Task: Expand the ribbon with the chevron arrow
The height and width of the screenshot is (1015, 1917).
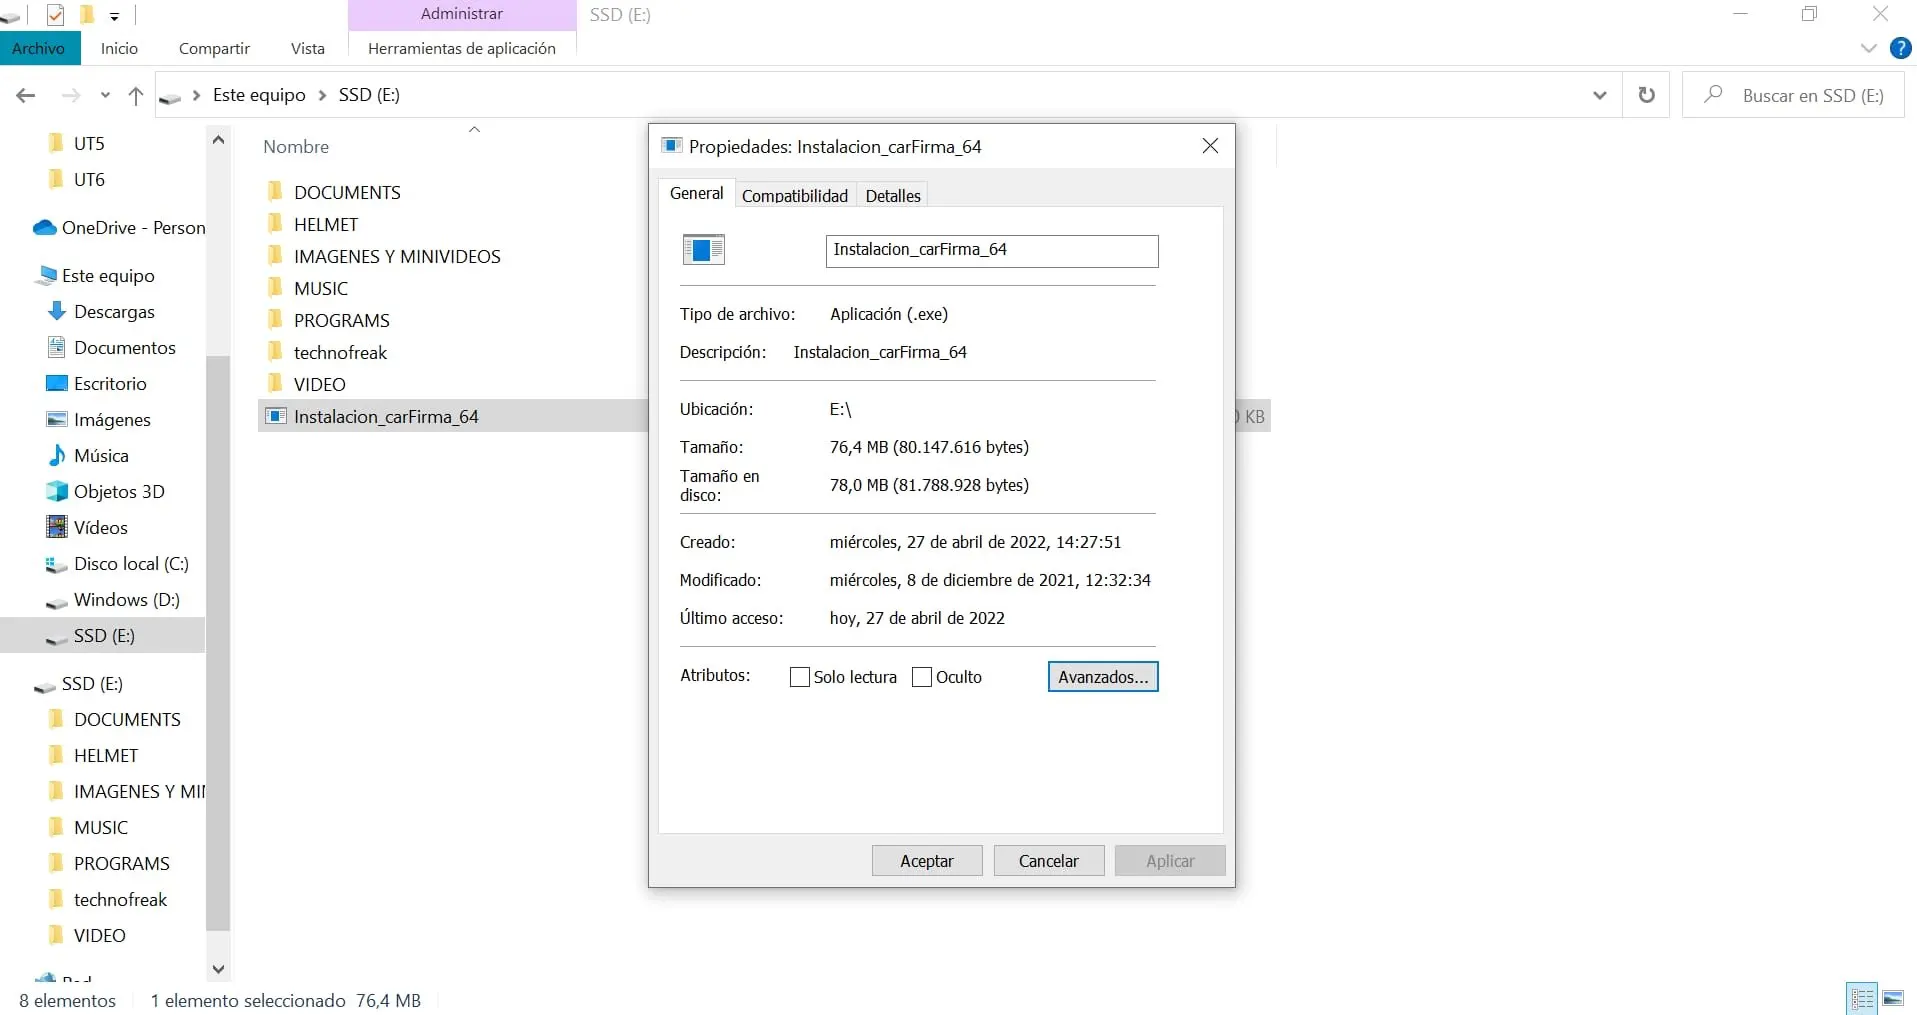Action: tap(1868, 48)
